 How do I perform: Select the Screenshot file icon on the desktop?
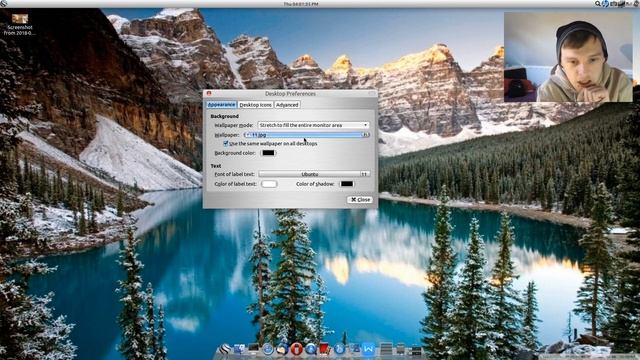pos(20,24)
